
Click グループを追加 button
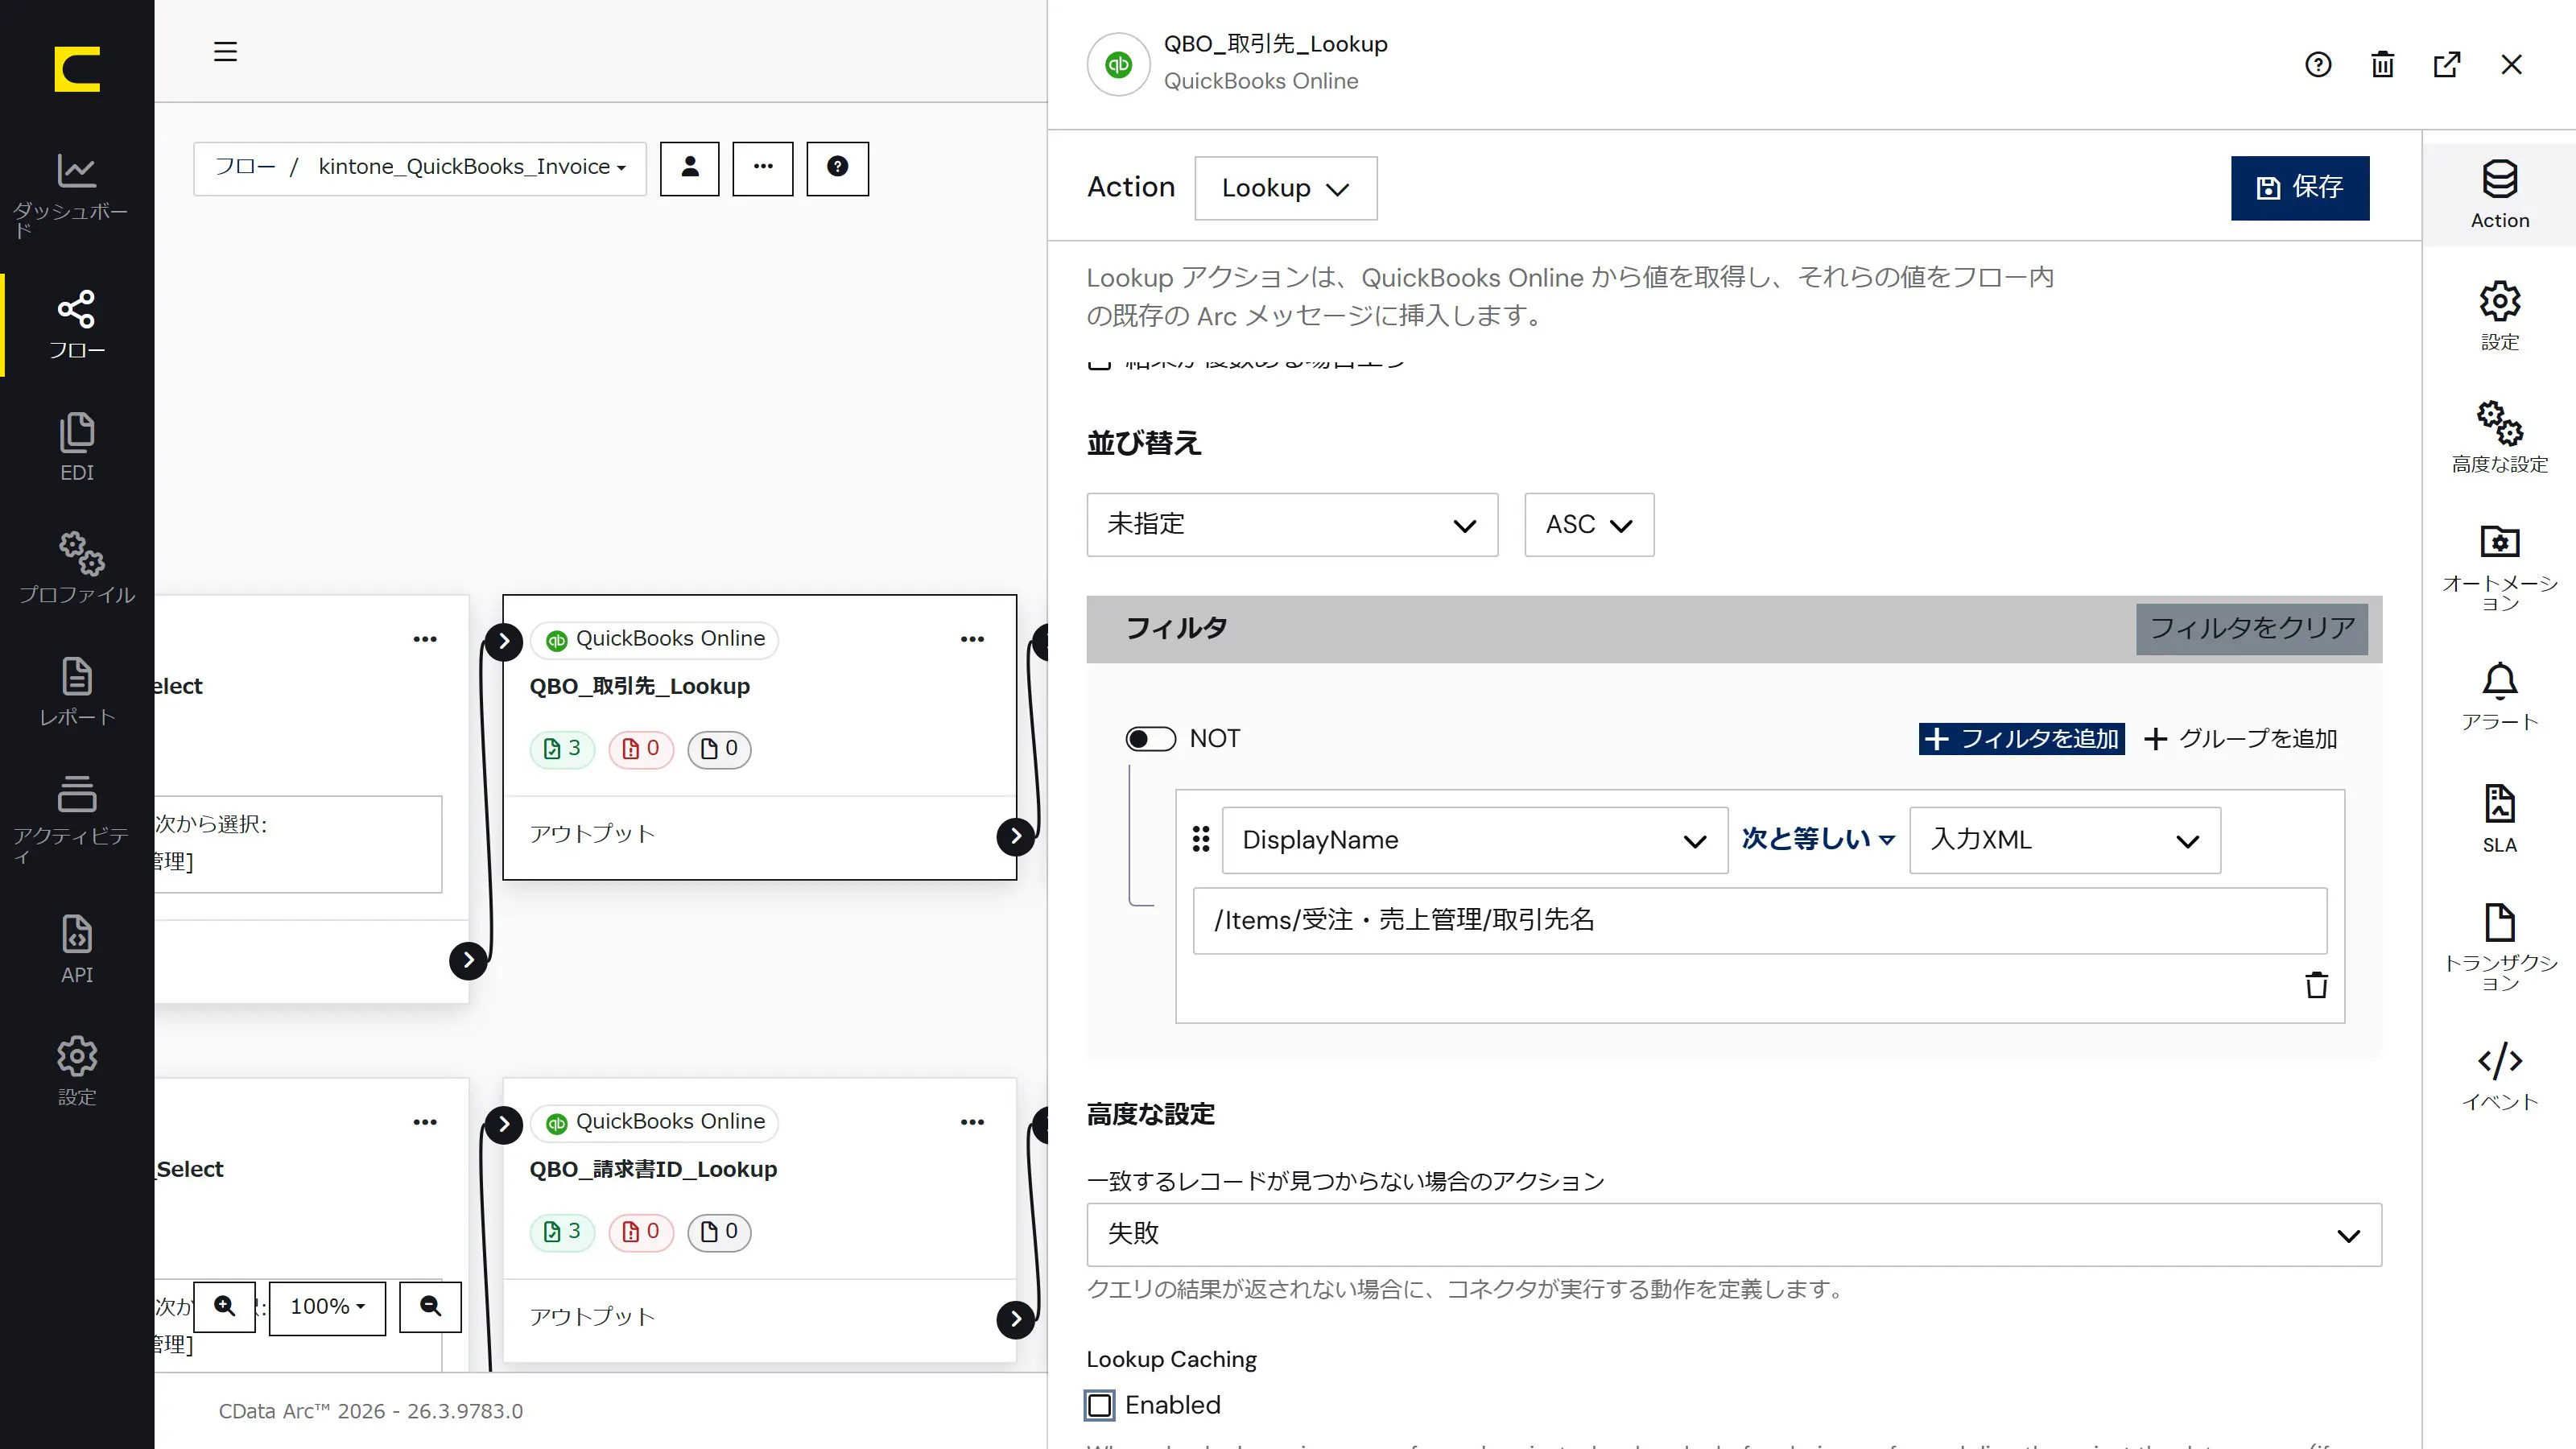pyautogui.click(x=2241, y=739)
